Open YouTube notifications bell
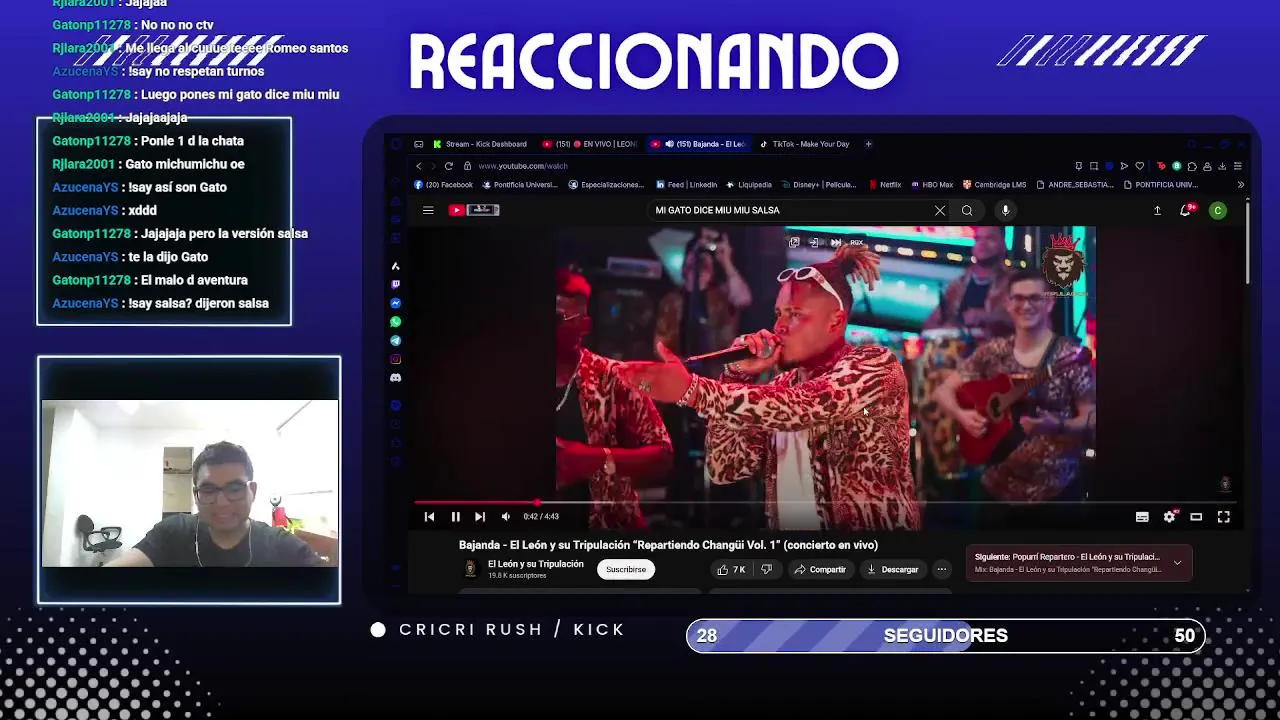 [1186, 210]
